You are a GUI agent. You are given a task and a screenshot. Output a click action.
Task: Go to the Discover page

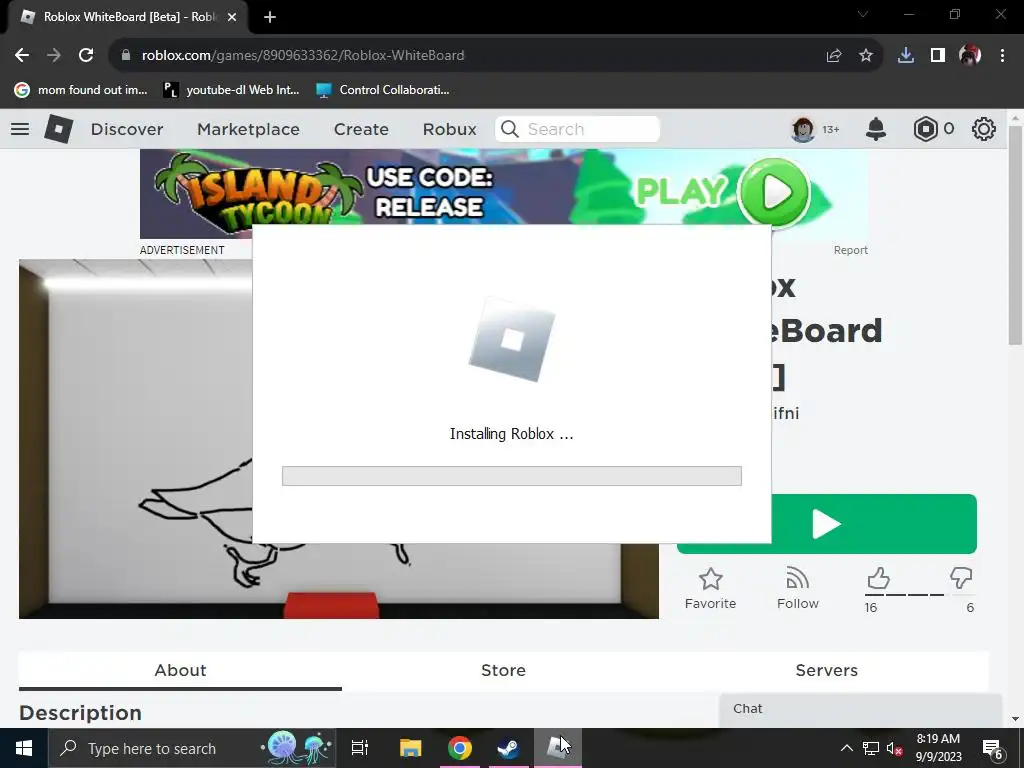pos(127,129)
